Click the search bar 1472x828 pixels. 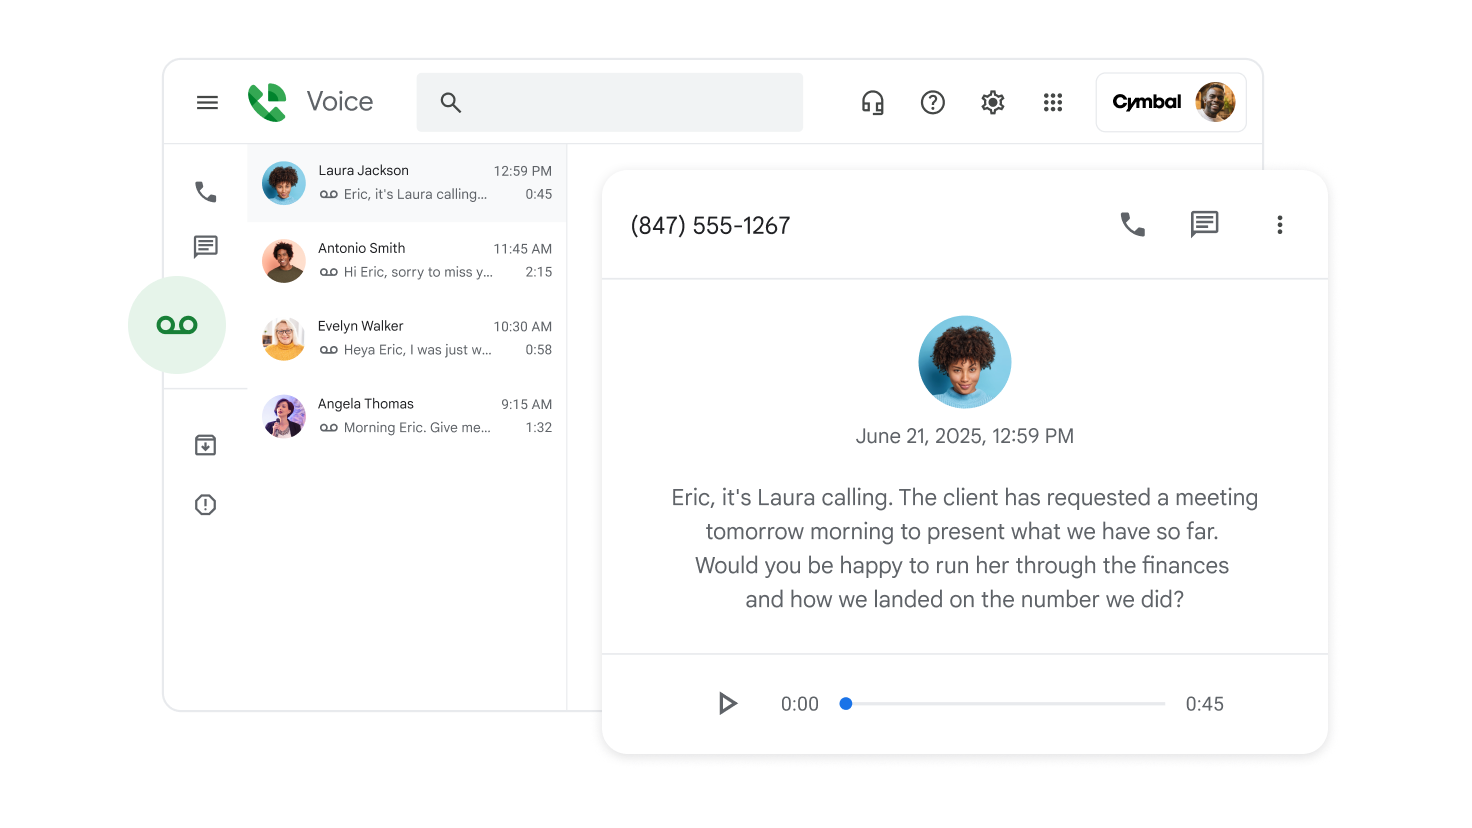[x=610, y=101]
